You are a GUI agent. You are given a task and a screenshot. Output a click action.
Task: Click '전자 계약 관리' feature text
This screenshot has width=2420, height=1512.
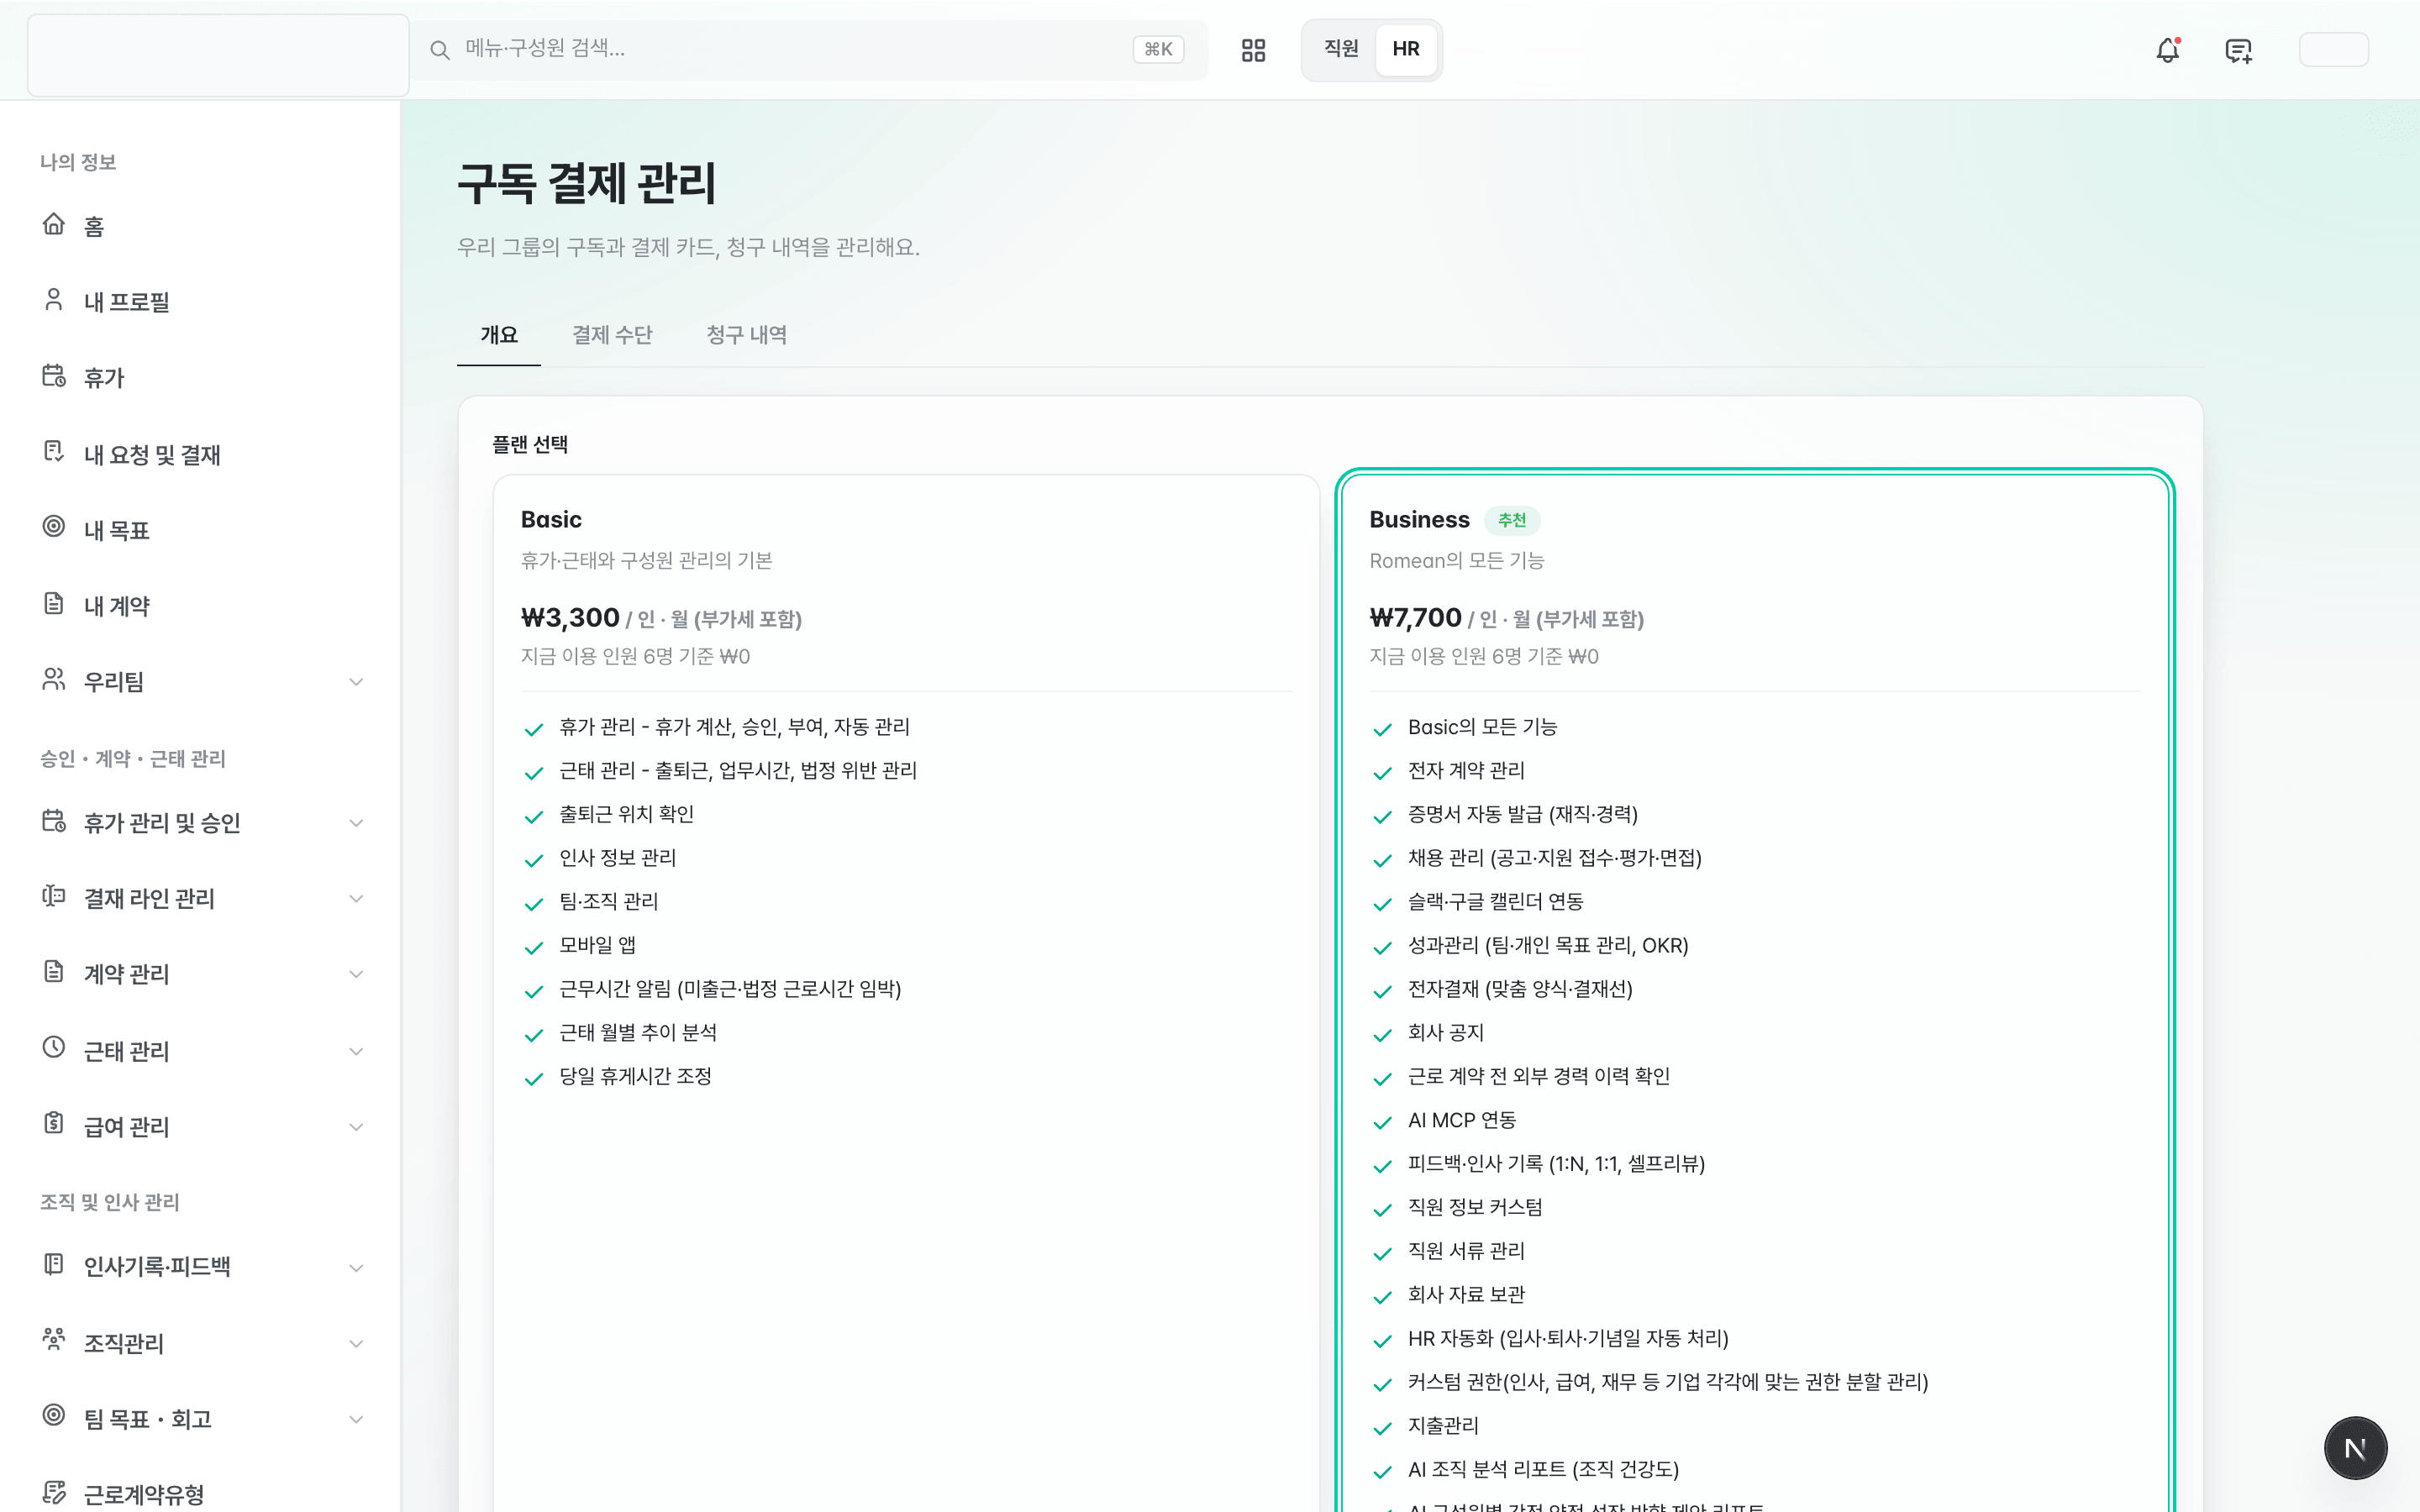(1466, 771)
